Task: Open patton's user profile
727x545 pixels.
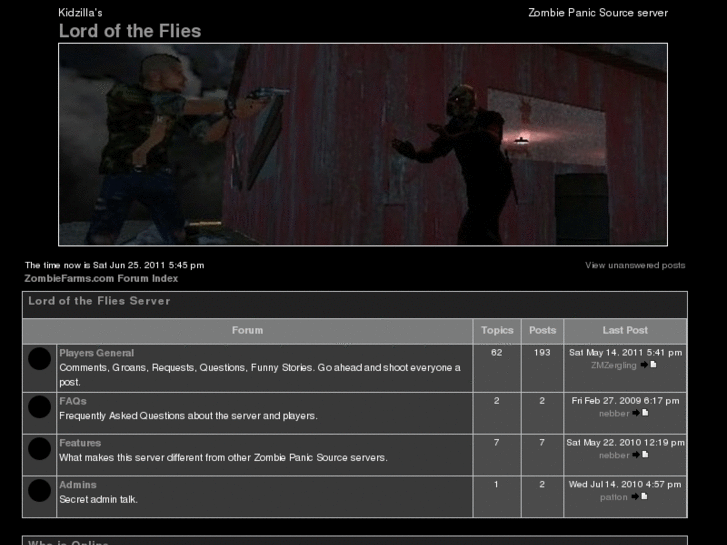Action: pyautogui.click(x=613, y=497)
